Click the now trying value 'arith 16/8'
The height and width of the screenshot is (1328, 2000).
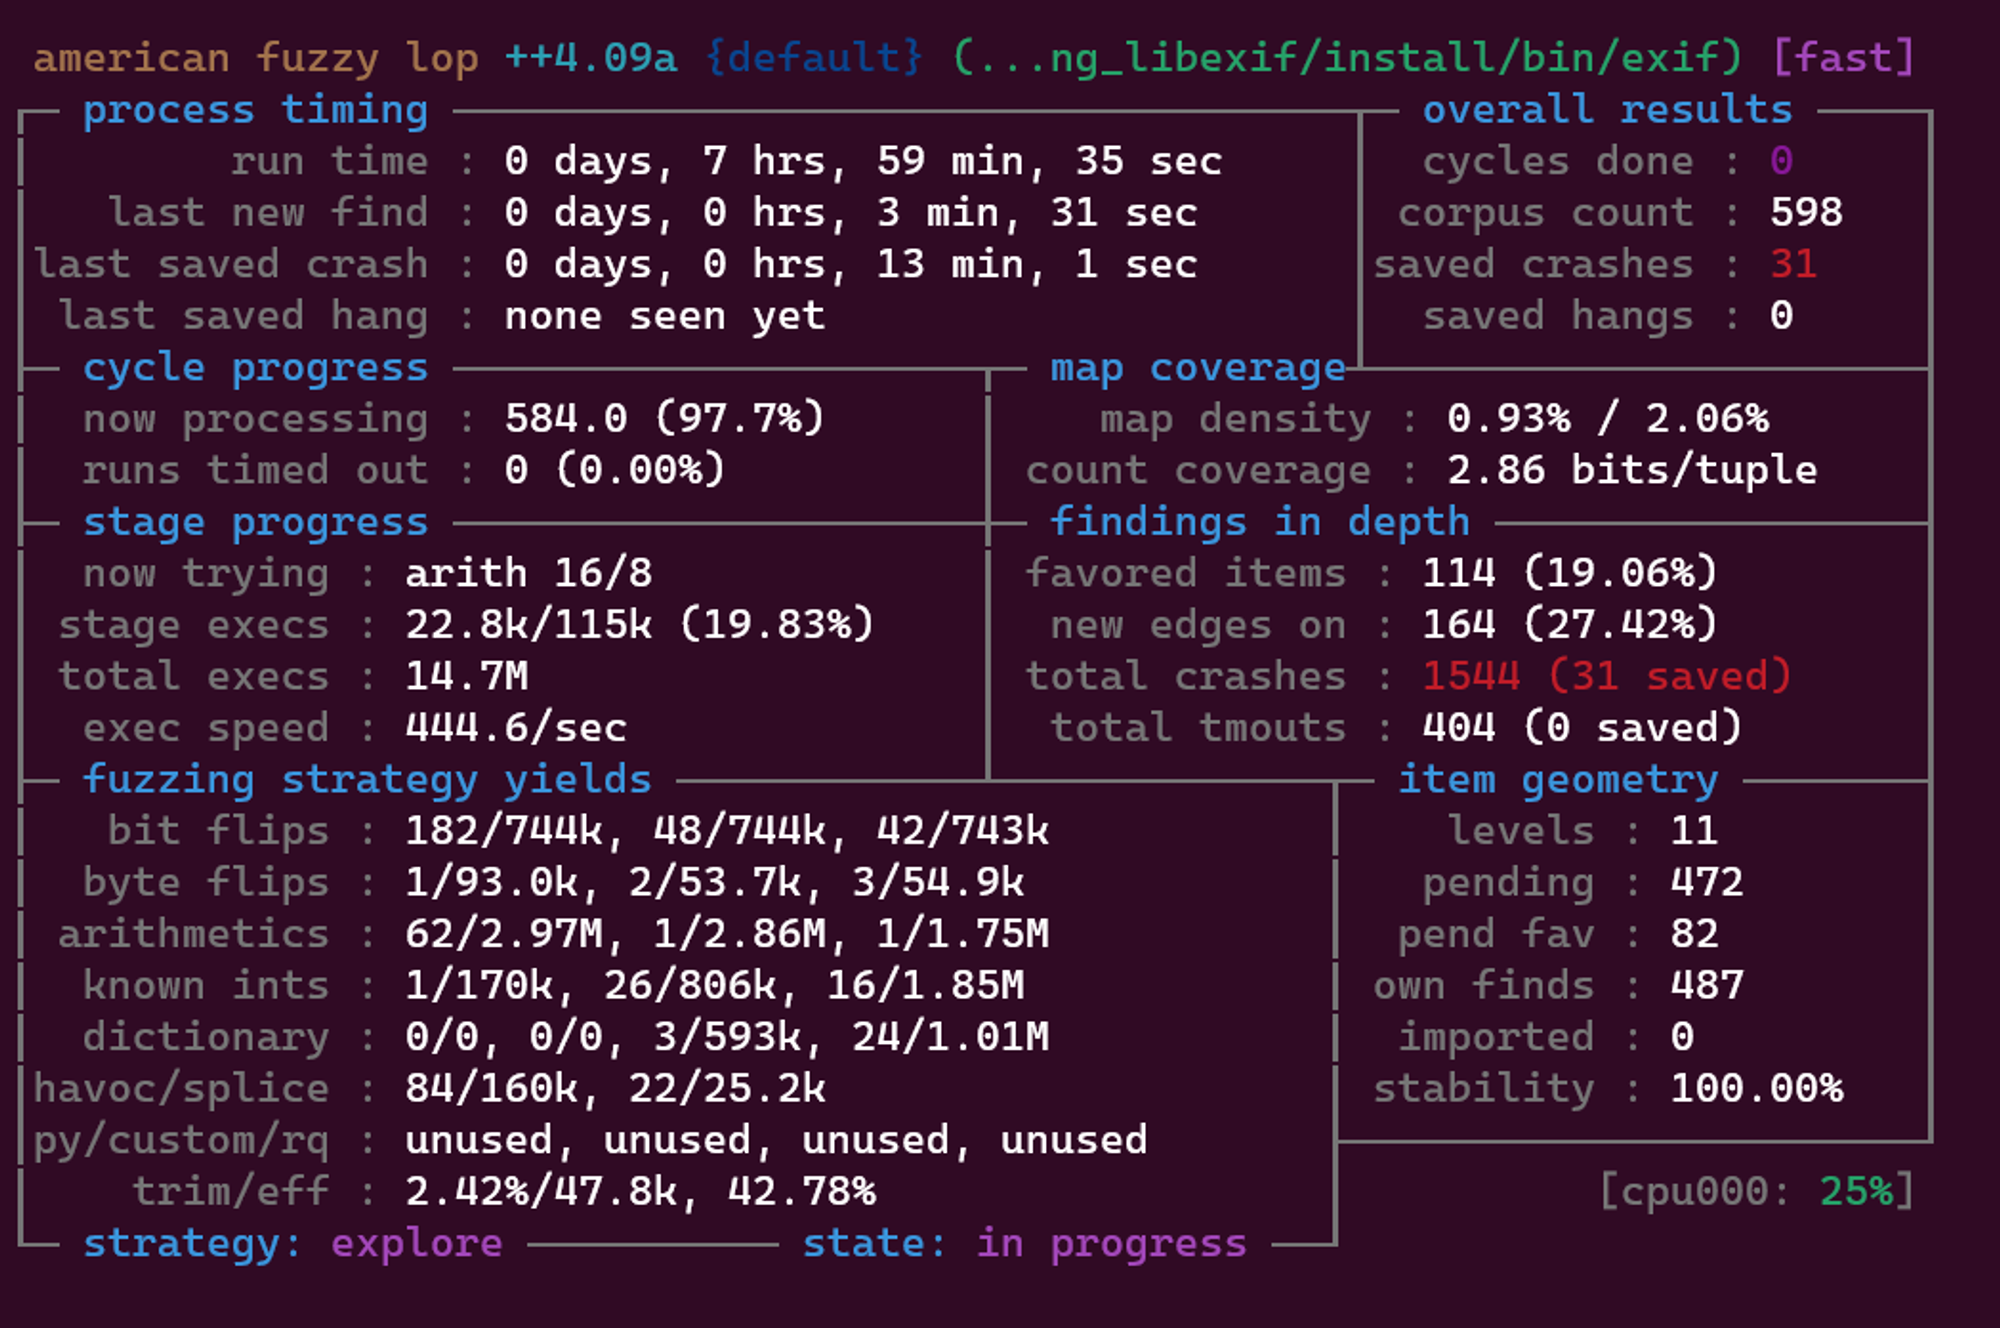coord(529,574)
